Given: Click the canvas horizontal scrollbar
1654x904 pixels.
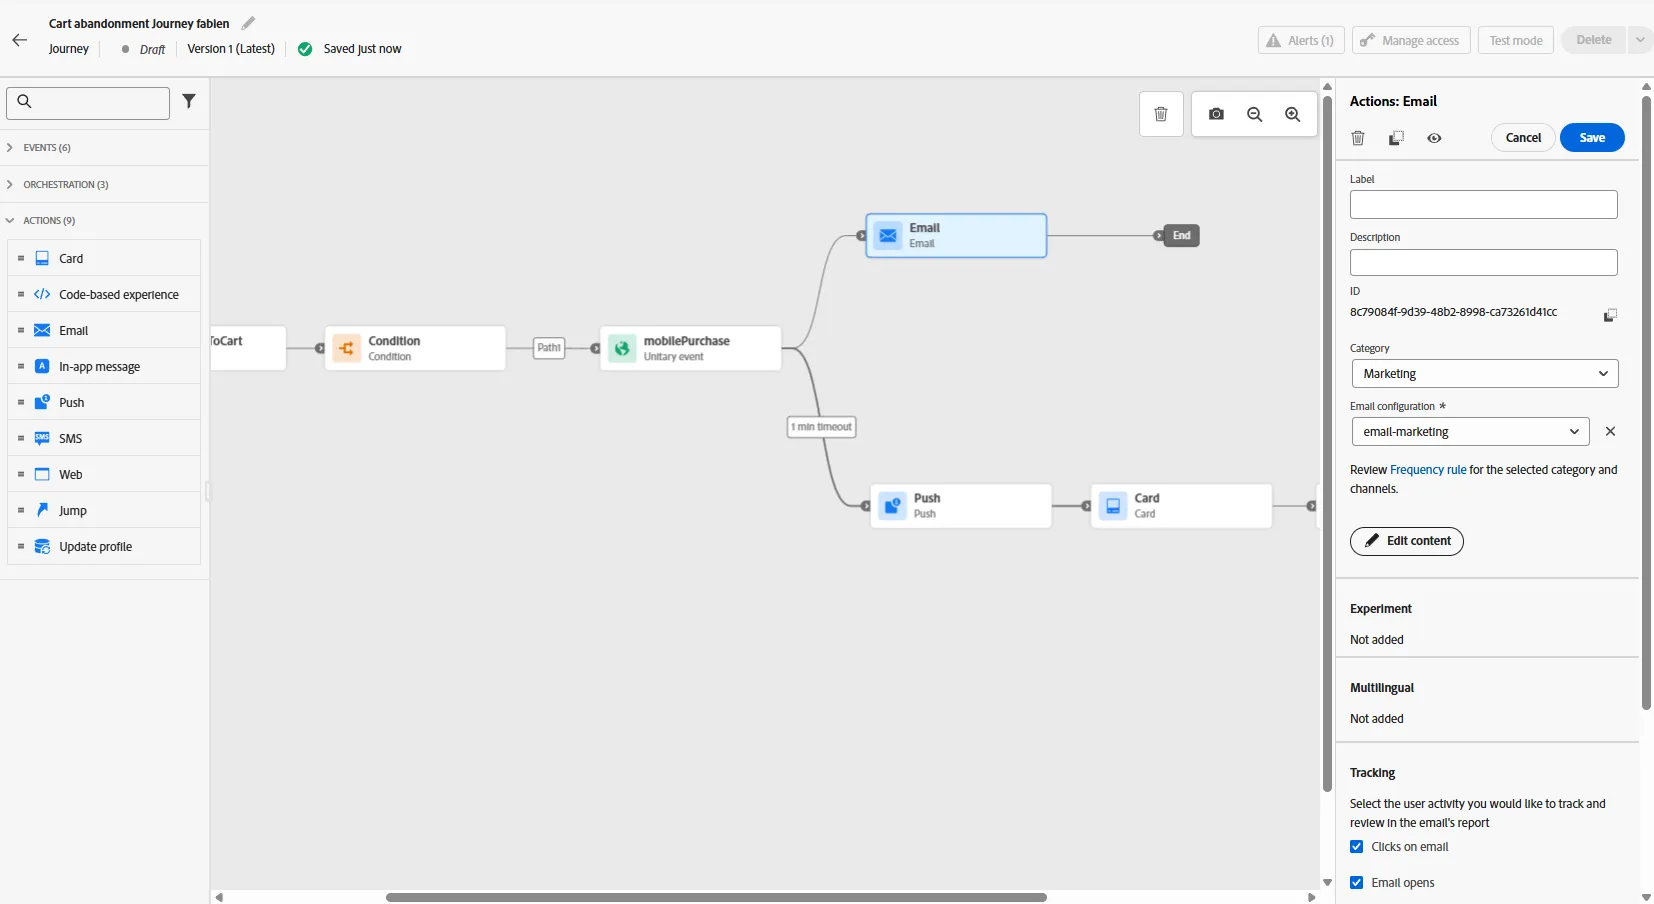Looking at the screenshot, I should (x=716, y=897).
